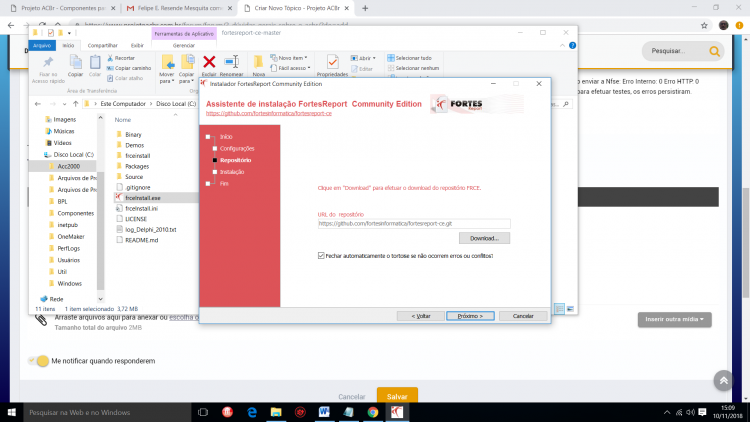Select Rede in the navigation pane

56,299
